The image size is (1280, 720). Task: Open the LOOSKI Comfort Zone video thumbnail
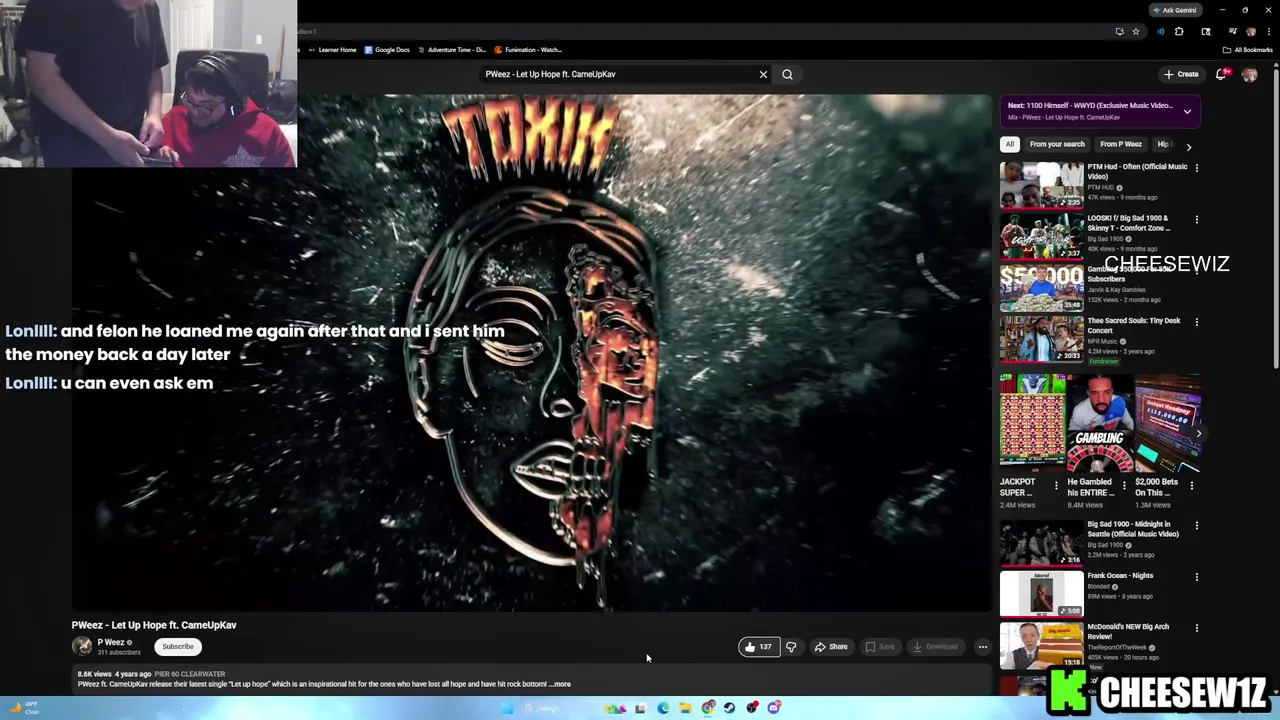click(1041, 236)
